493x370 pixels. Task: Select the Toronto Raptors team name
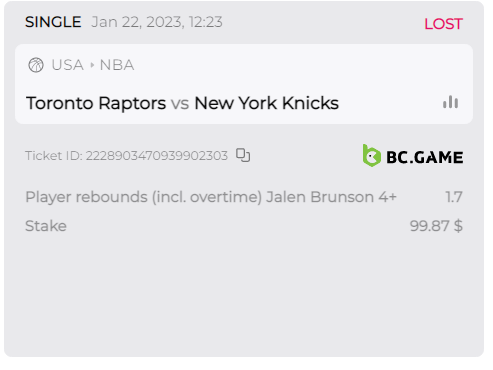96,103
